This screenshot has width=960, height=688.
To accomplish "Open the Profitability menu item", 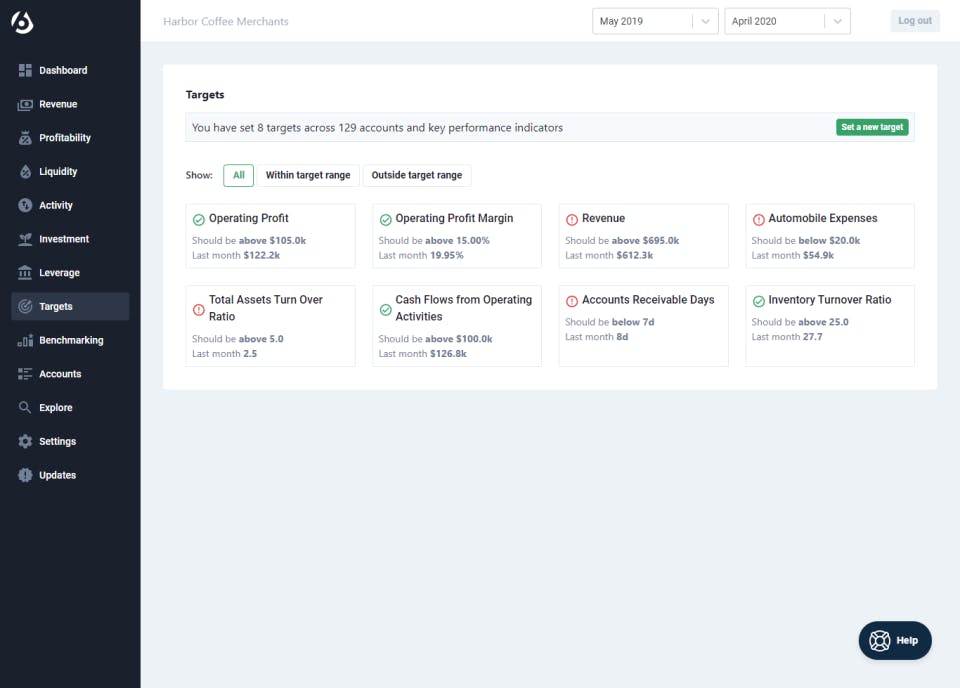I will tap(65, 138).
